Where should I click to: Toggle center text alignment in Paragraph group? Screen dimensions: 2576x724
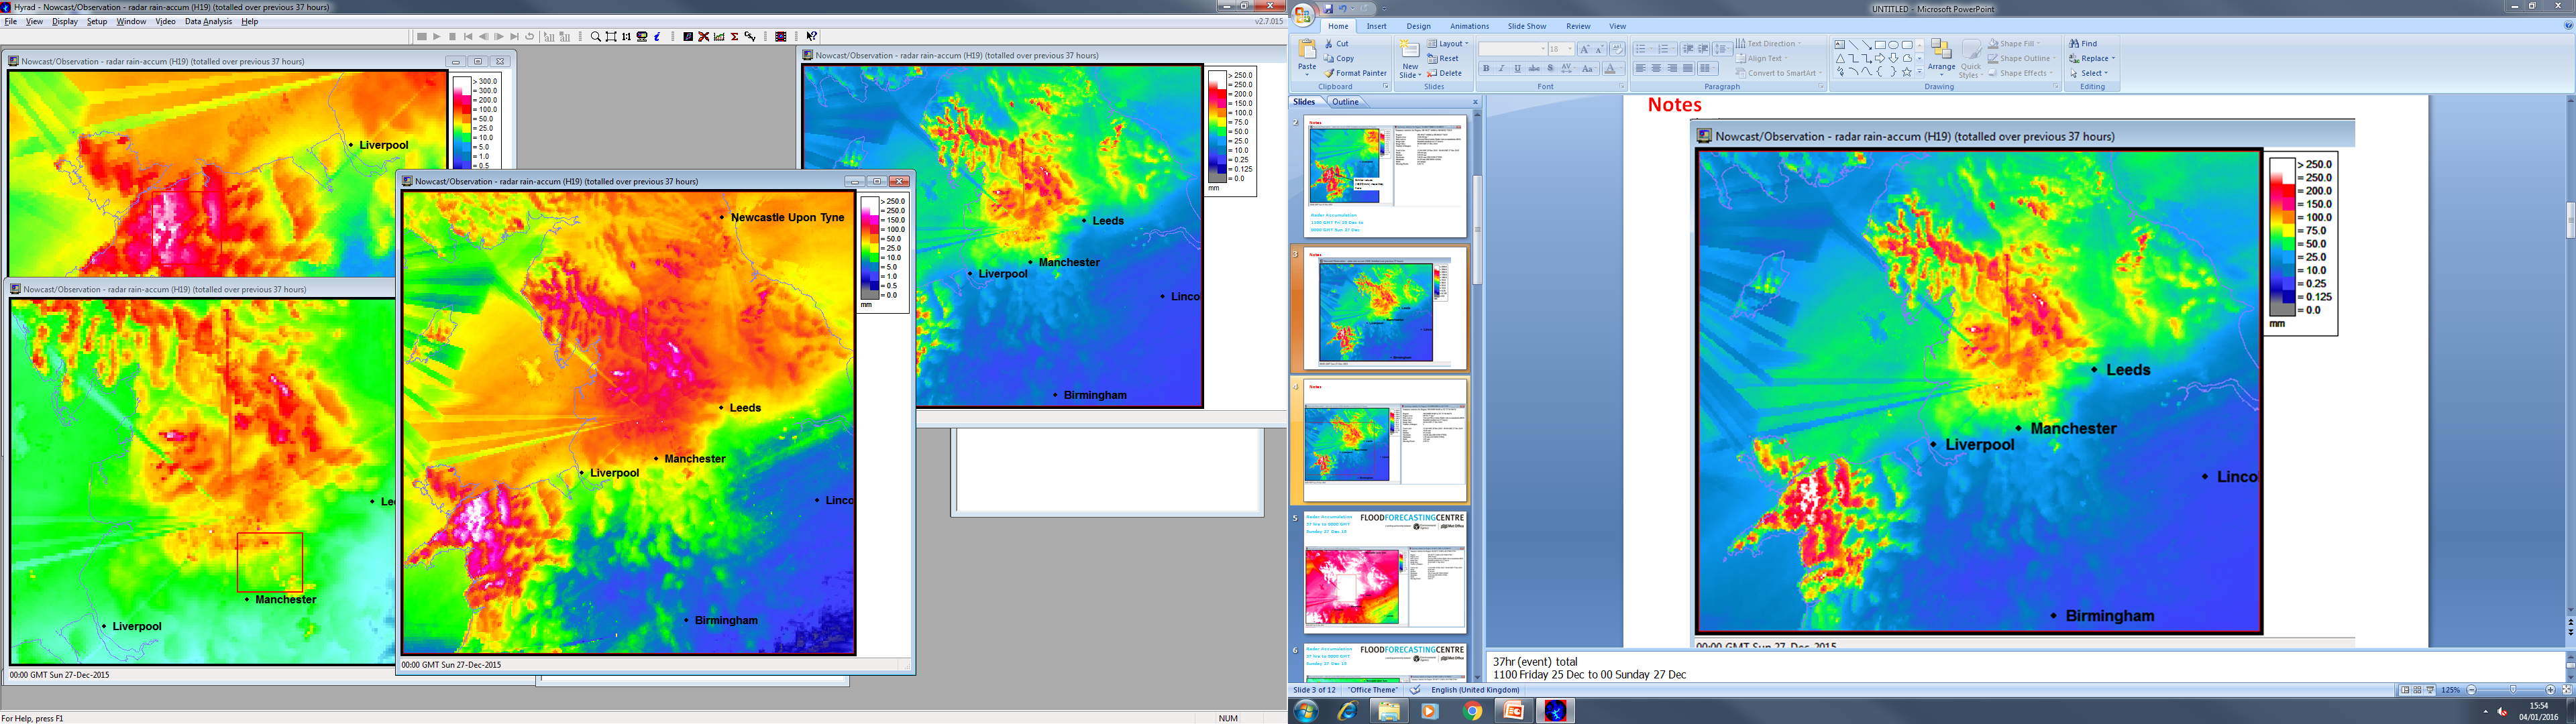coord(1656,68)
